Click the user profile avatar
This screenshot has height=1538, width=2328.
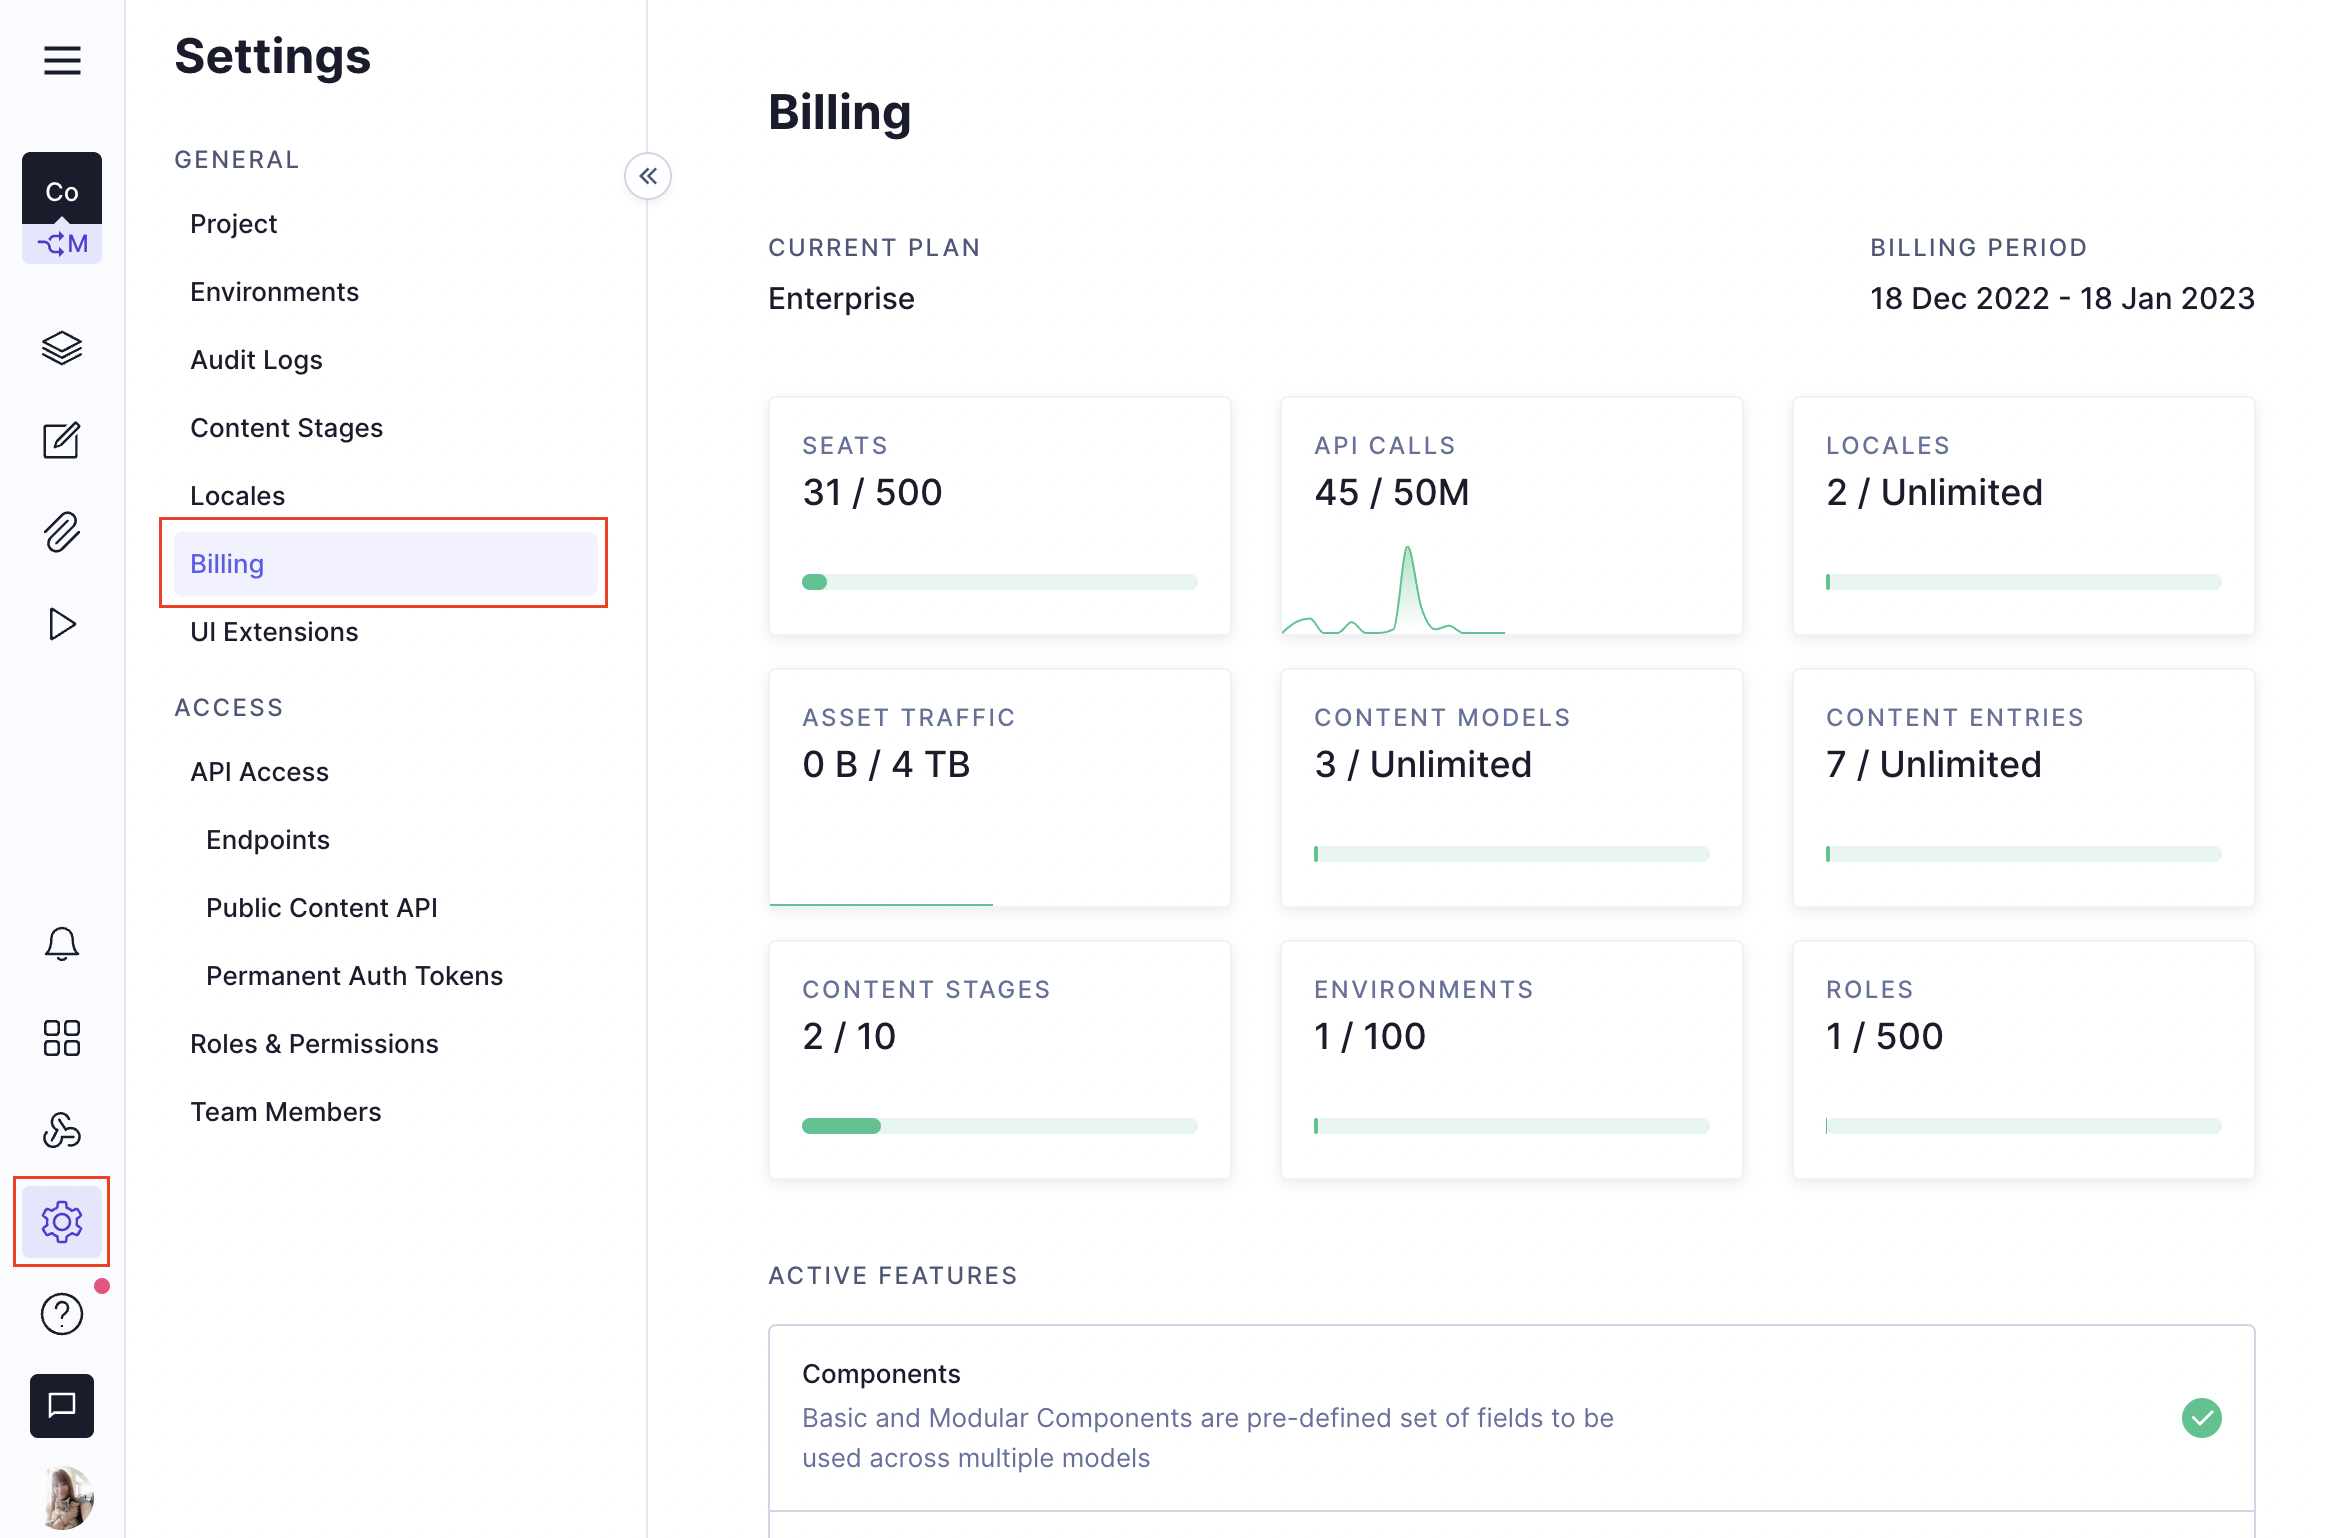[66, 1496]
